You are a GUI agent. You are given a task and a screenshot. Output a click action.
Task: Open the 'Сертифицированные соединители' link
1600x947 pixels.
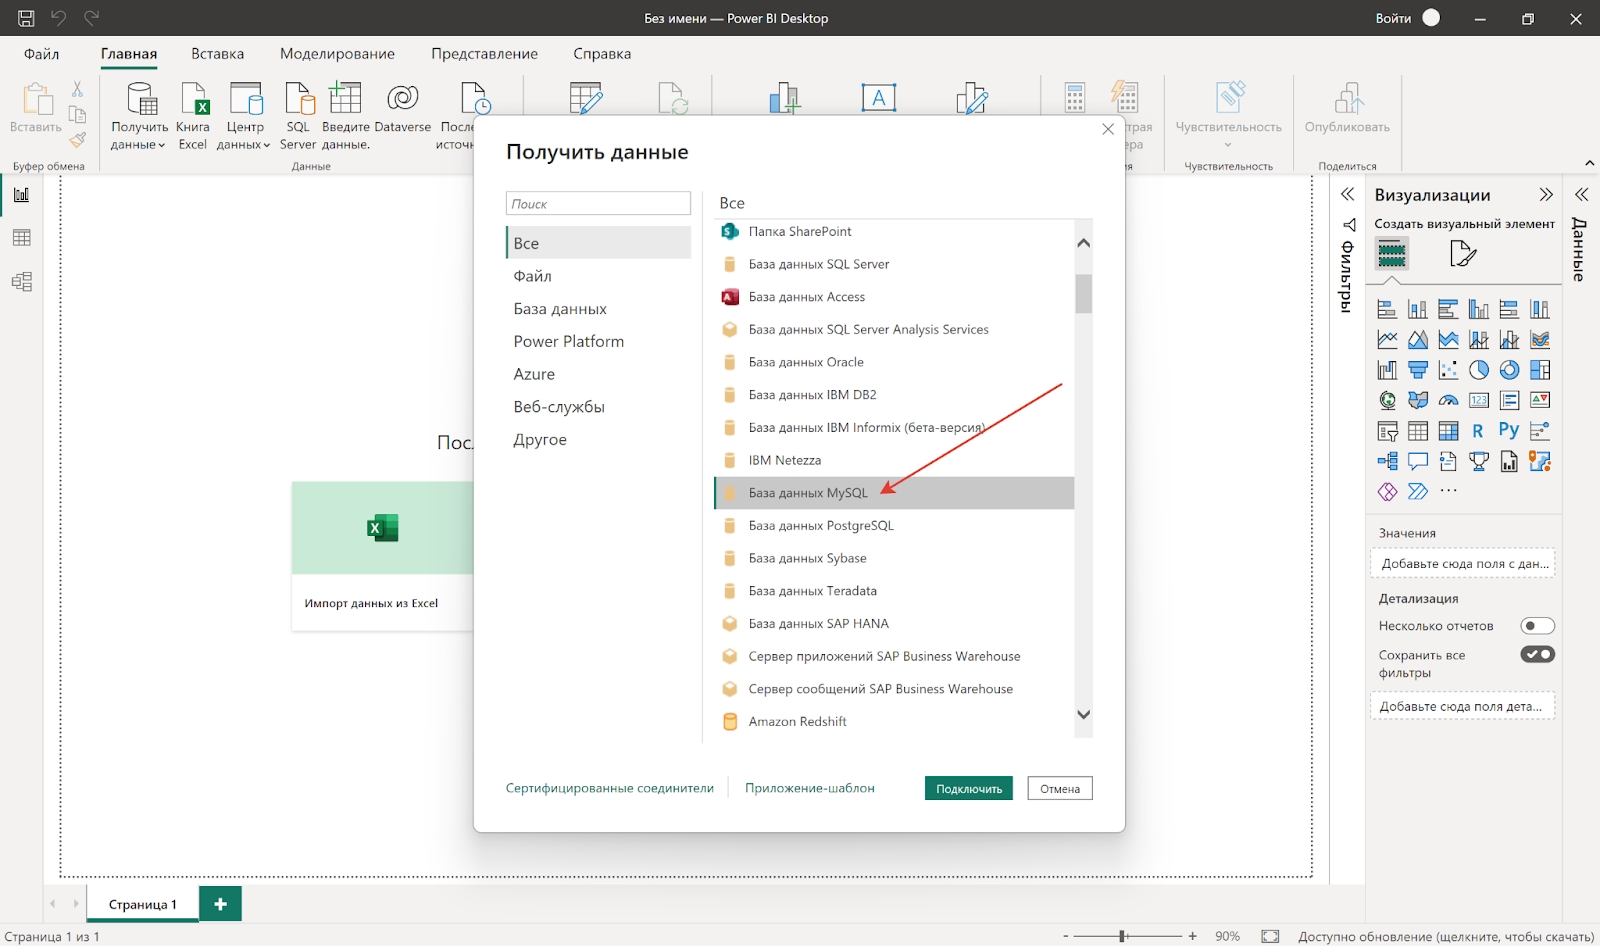point(609,789)
